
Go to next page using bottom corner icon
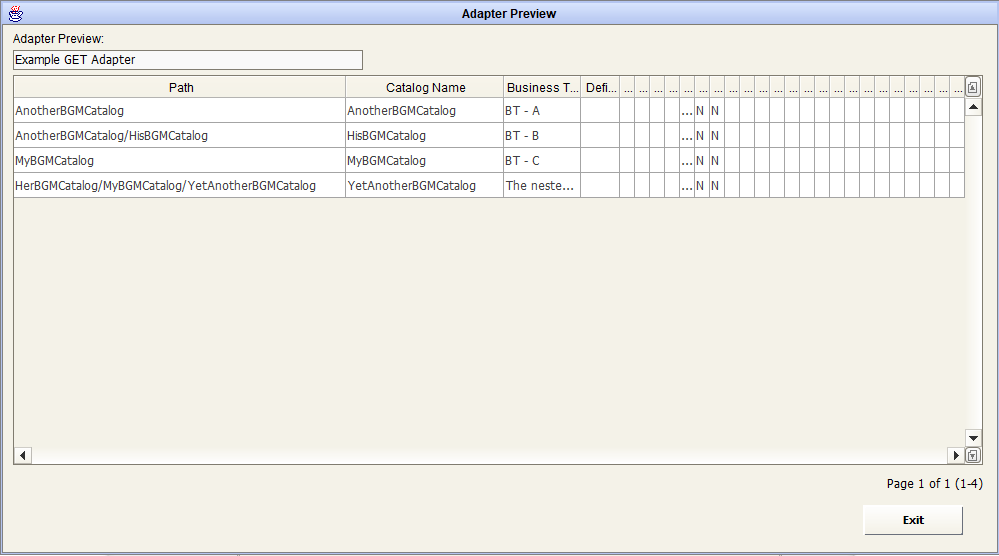[x=972, y=455]
